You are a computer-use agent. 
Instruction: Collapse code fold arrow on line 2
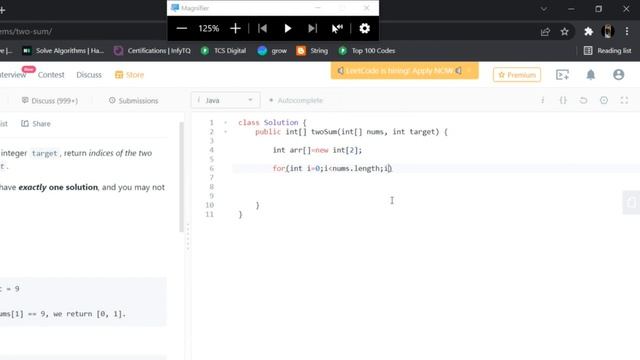pyautogui.click(x=225, y=132)
